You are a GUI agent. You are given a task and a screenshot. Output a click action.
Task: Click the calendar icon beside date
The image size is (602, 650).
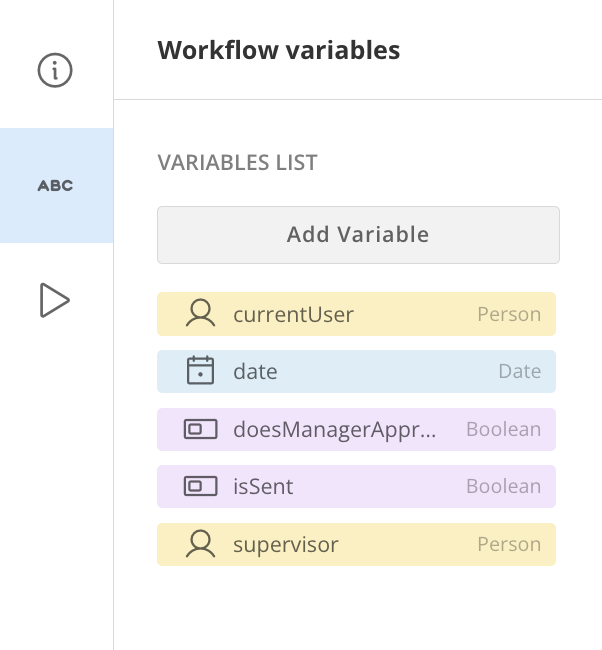[201, 372]
